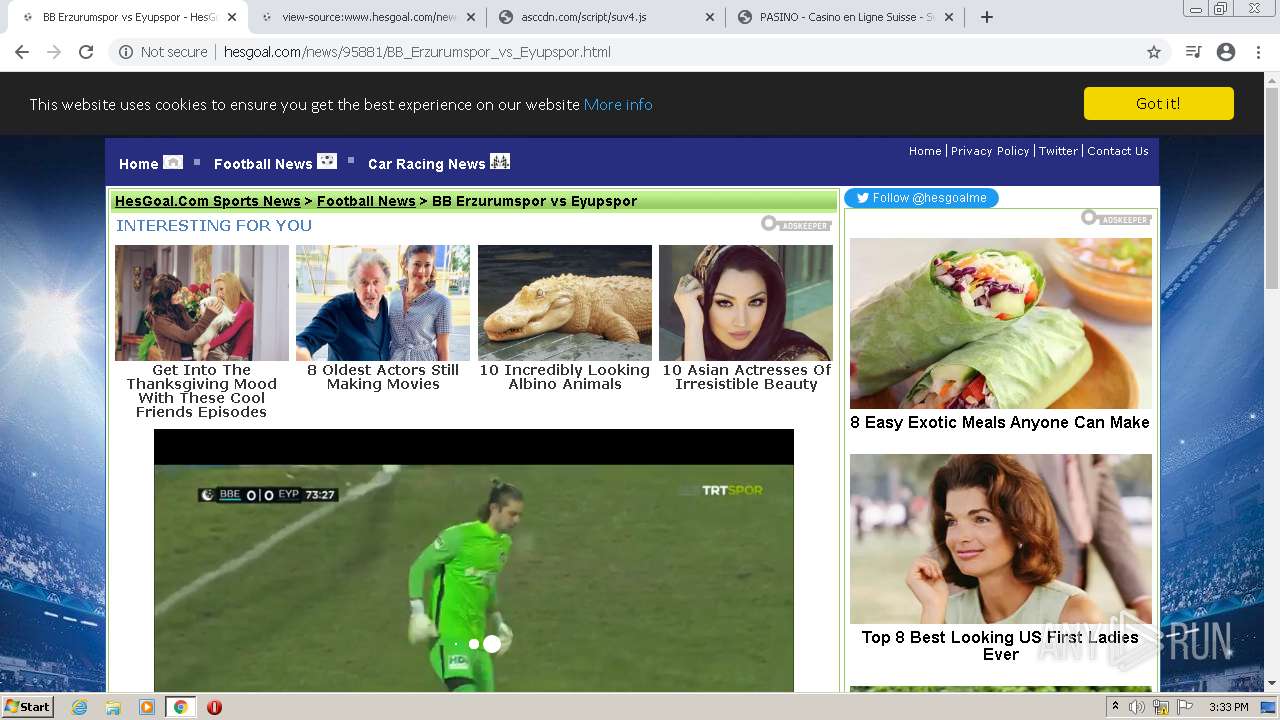Click the football icon beside Football News

pyautogui.click(x=327, y=161)
